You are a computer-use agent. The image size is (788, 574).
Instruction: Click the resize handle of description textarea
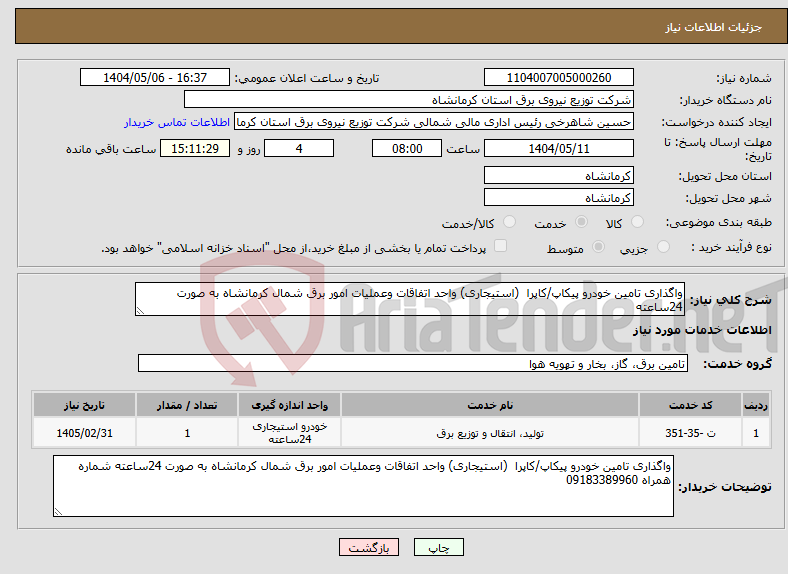point(140,311)
